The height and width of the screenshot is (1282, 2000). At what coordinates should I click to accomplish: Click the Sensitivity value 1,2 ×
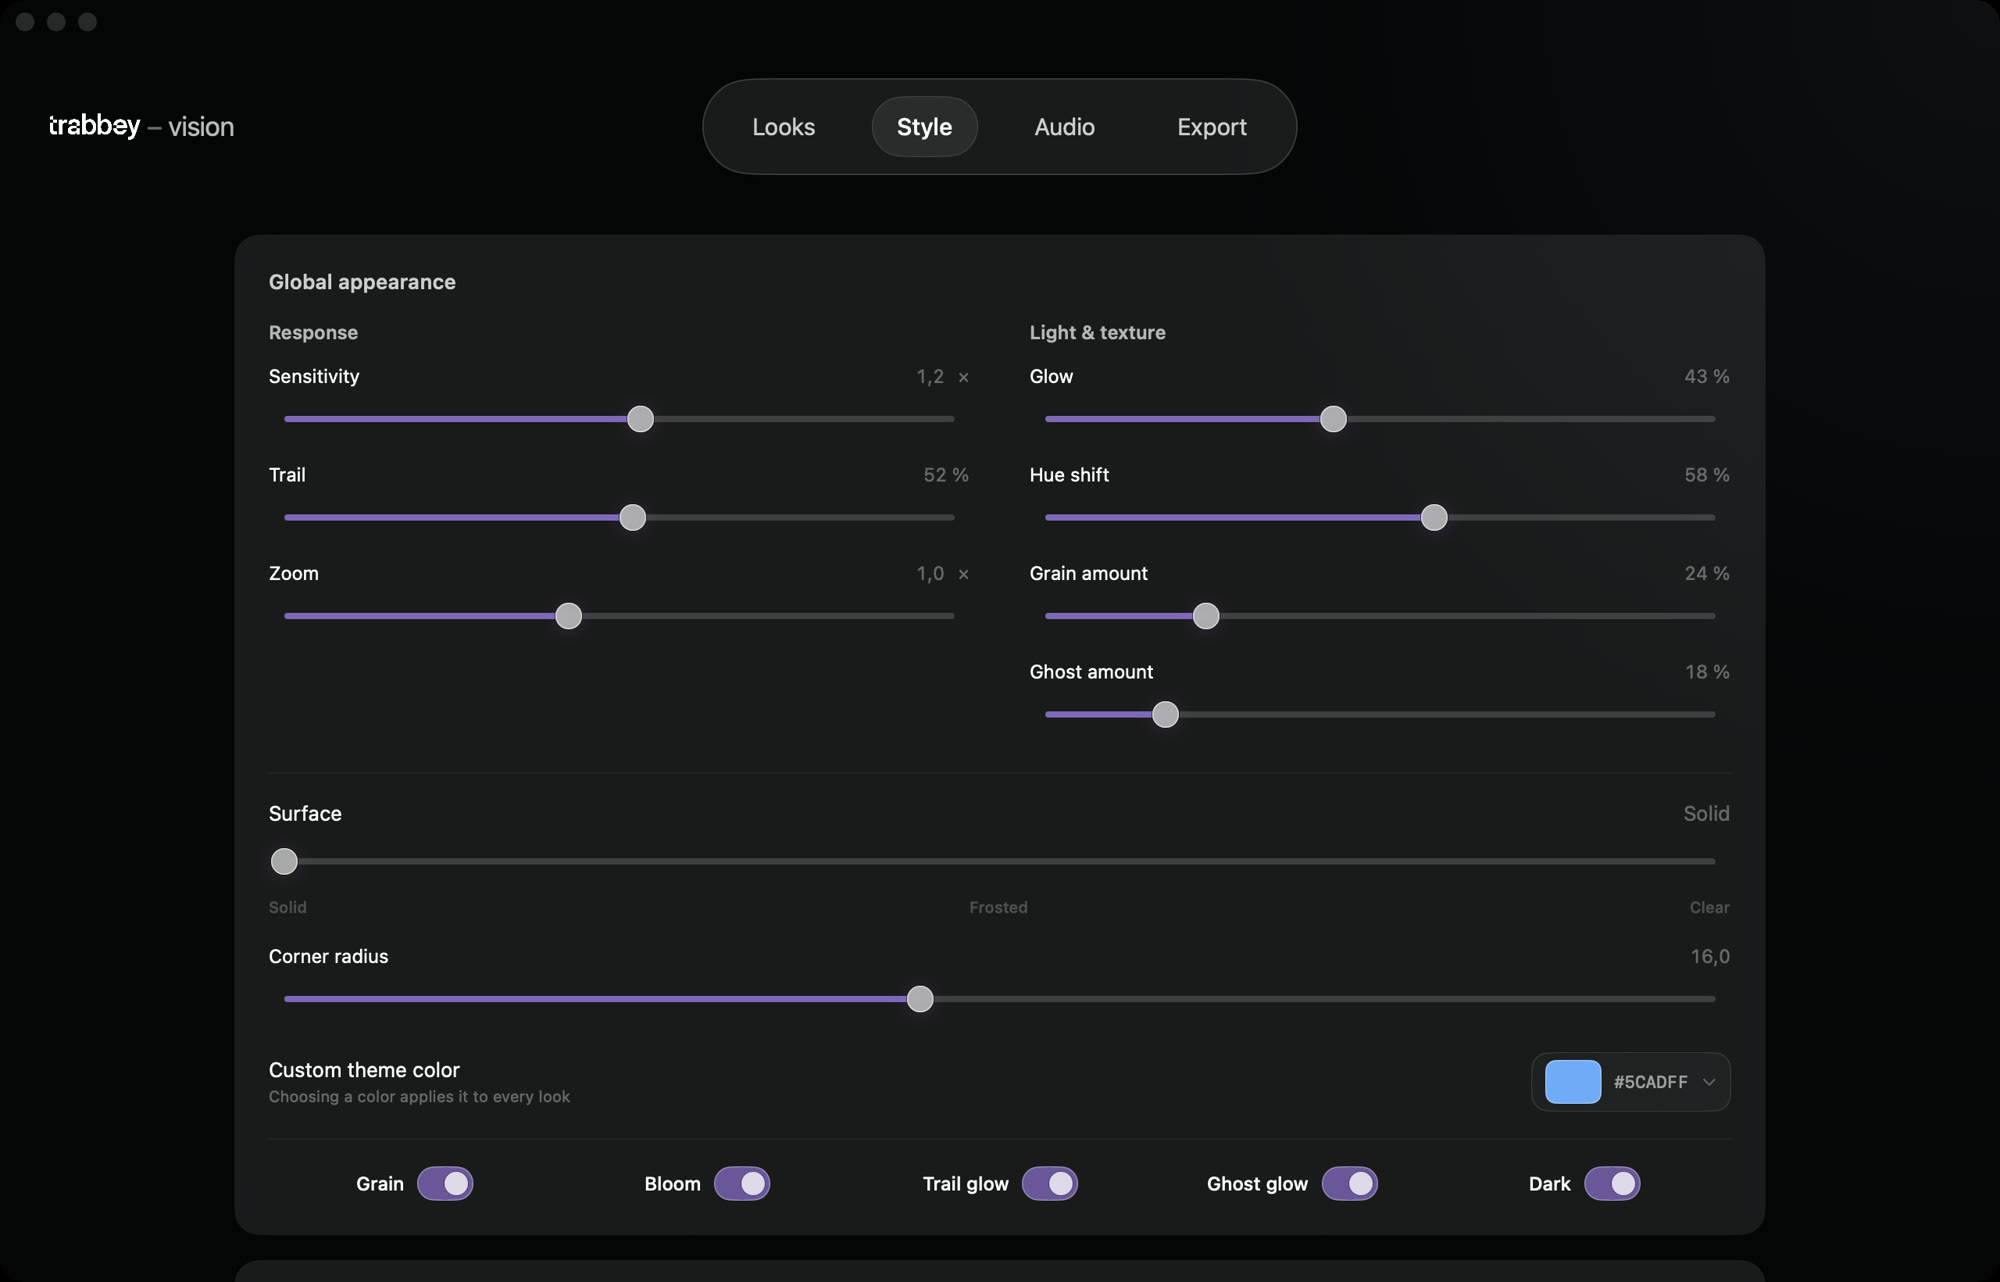coord(942,377)
